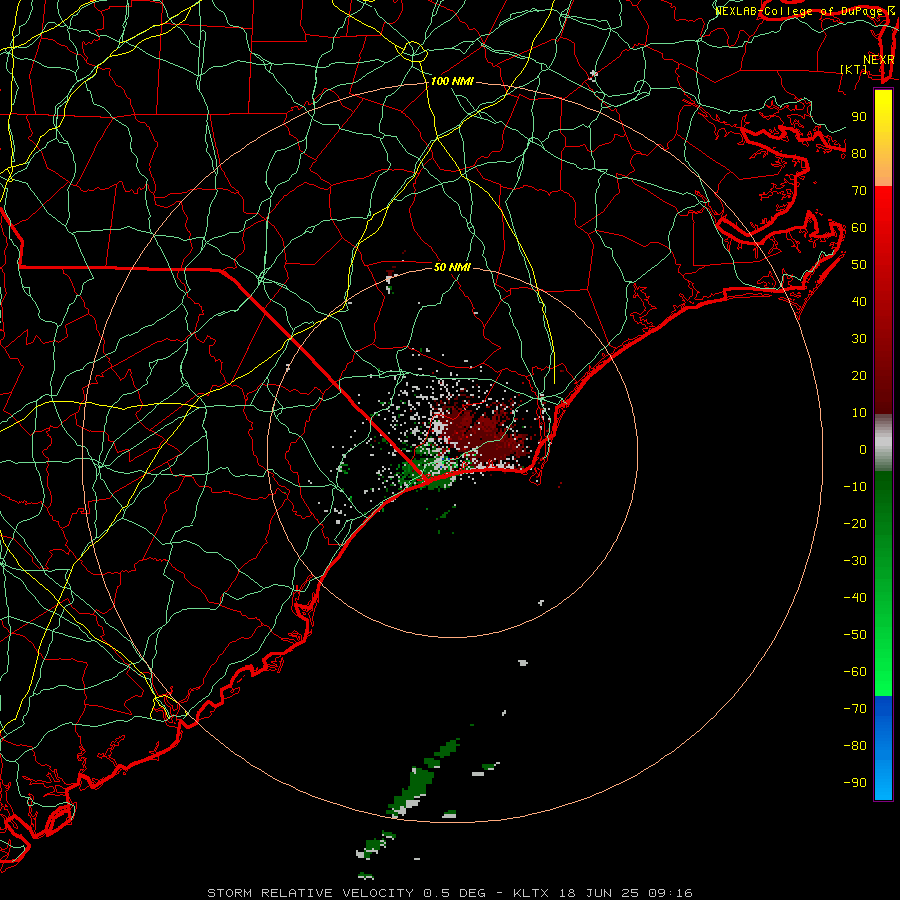Select the "NEXLAB-College of DuPage" header text
Image resolution: width=900 pixels, height=900 pixels.
(800, 11)
